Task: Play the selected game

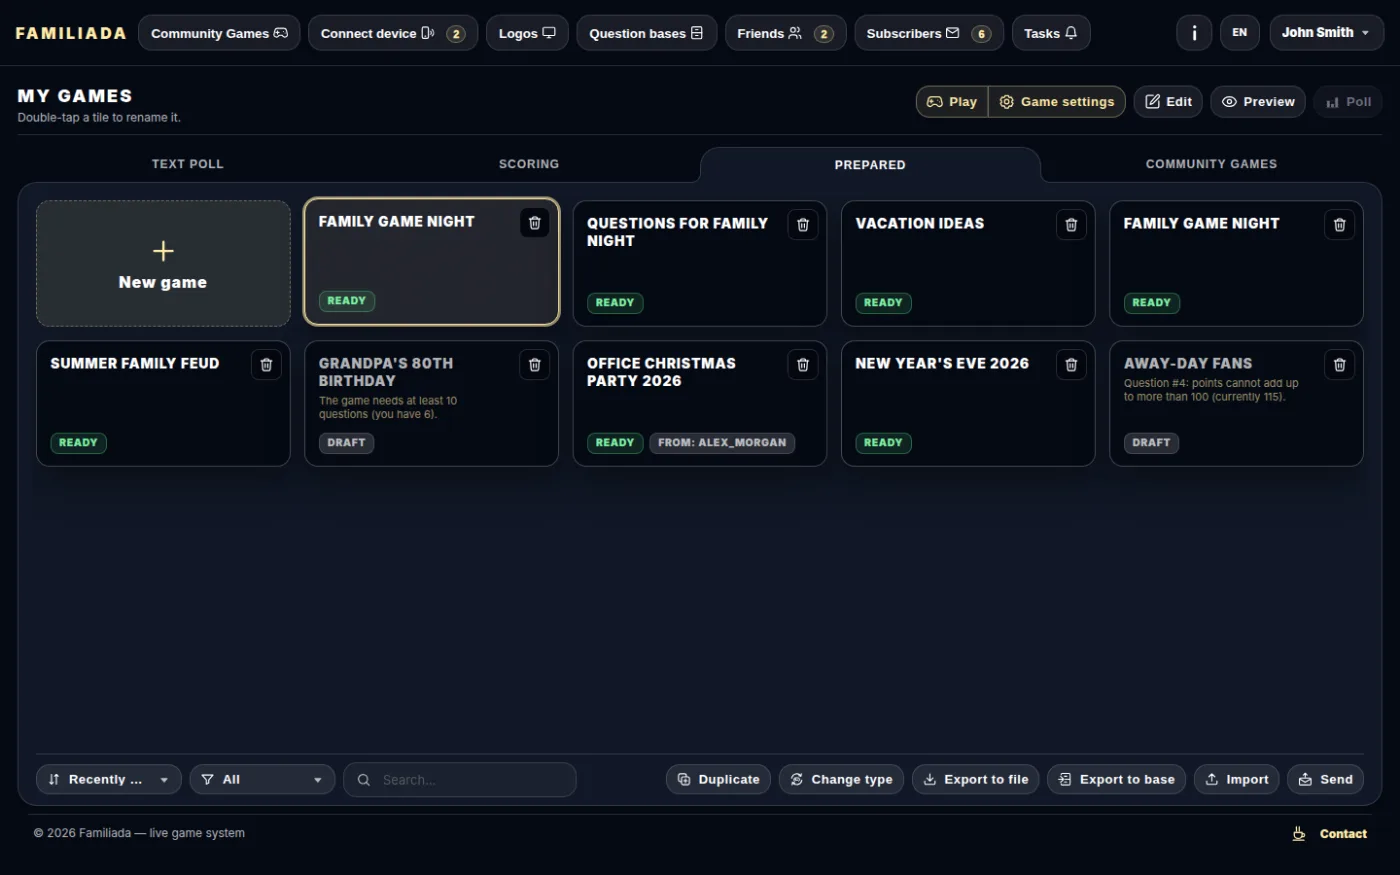Action: 952,102
